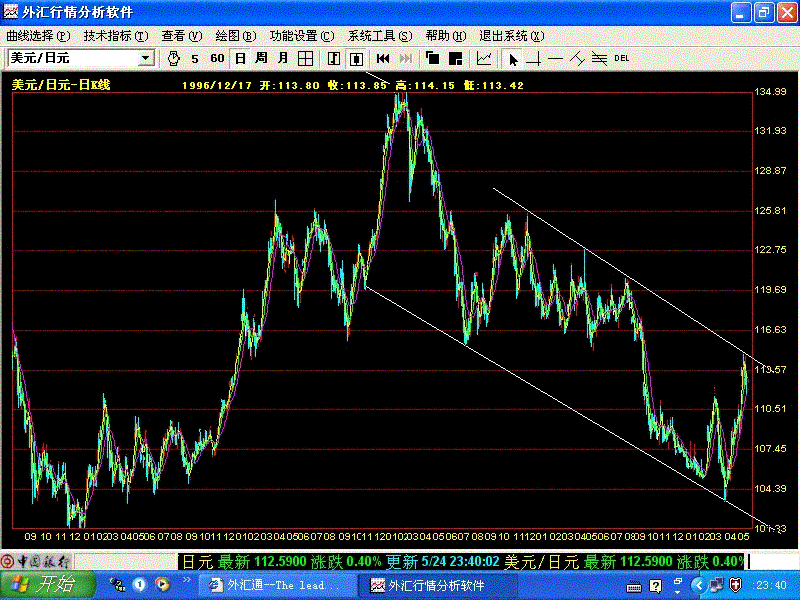Click the 125.81 price axis label
This screenshot has height=600, width=800.
tap(770, 210)
